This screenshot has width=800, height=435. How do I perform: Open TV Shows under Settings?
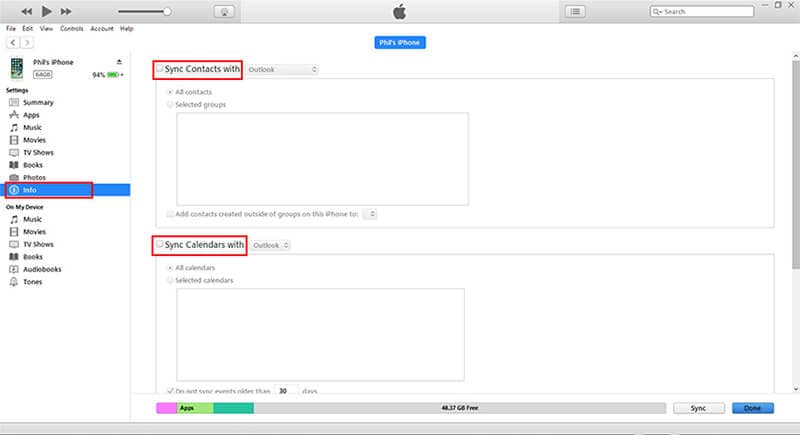point(38,152)
